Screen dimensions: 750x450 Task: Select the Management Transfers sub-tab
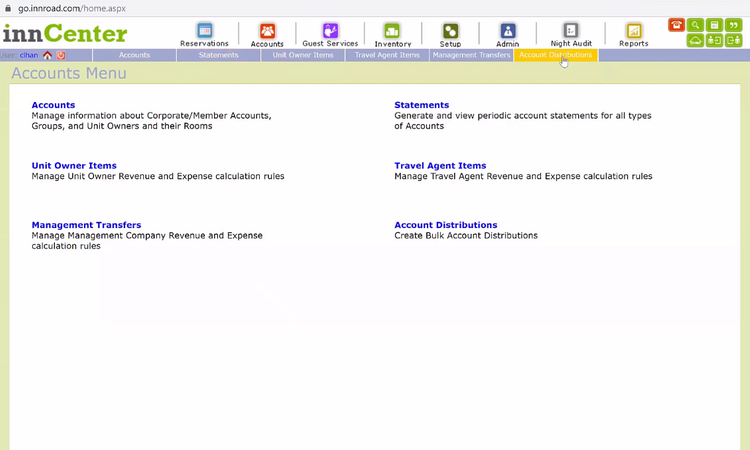(471, 55)
